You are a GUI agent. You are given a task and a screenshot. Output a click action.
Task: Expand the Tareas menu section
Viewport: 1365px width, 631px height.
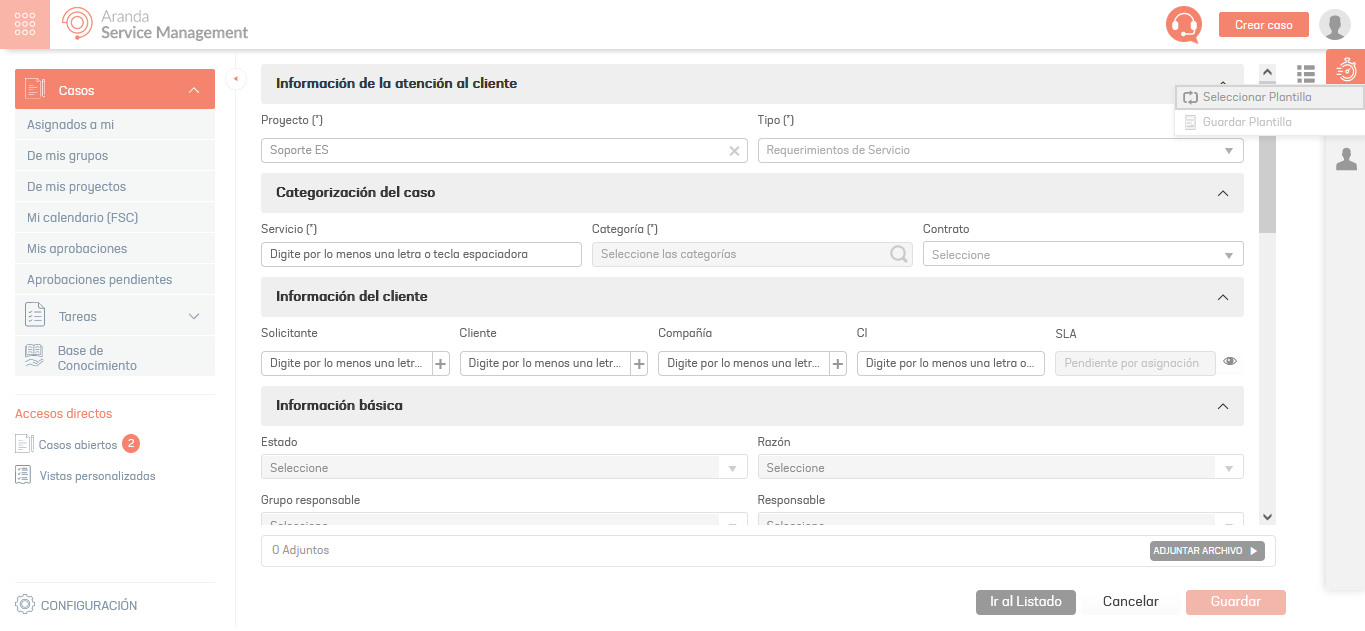click(194, 316)
